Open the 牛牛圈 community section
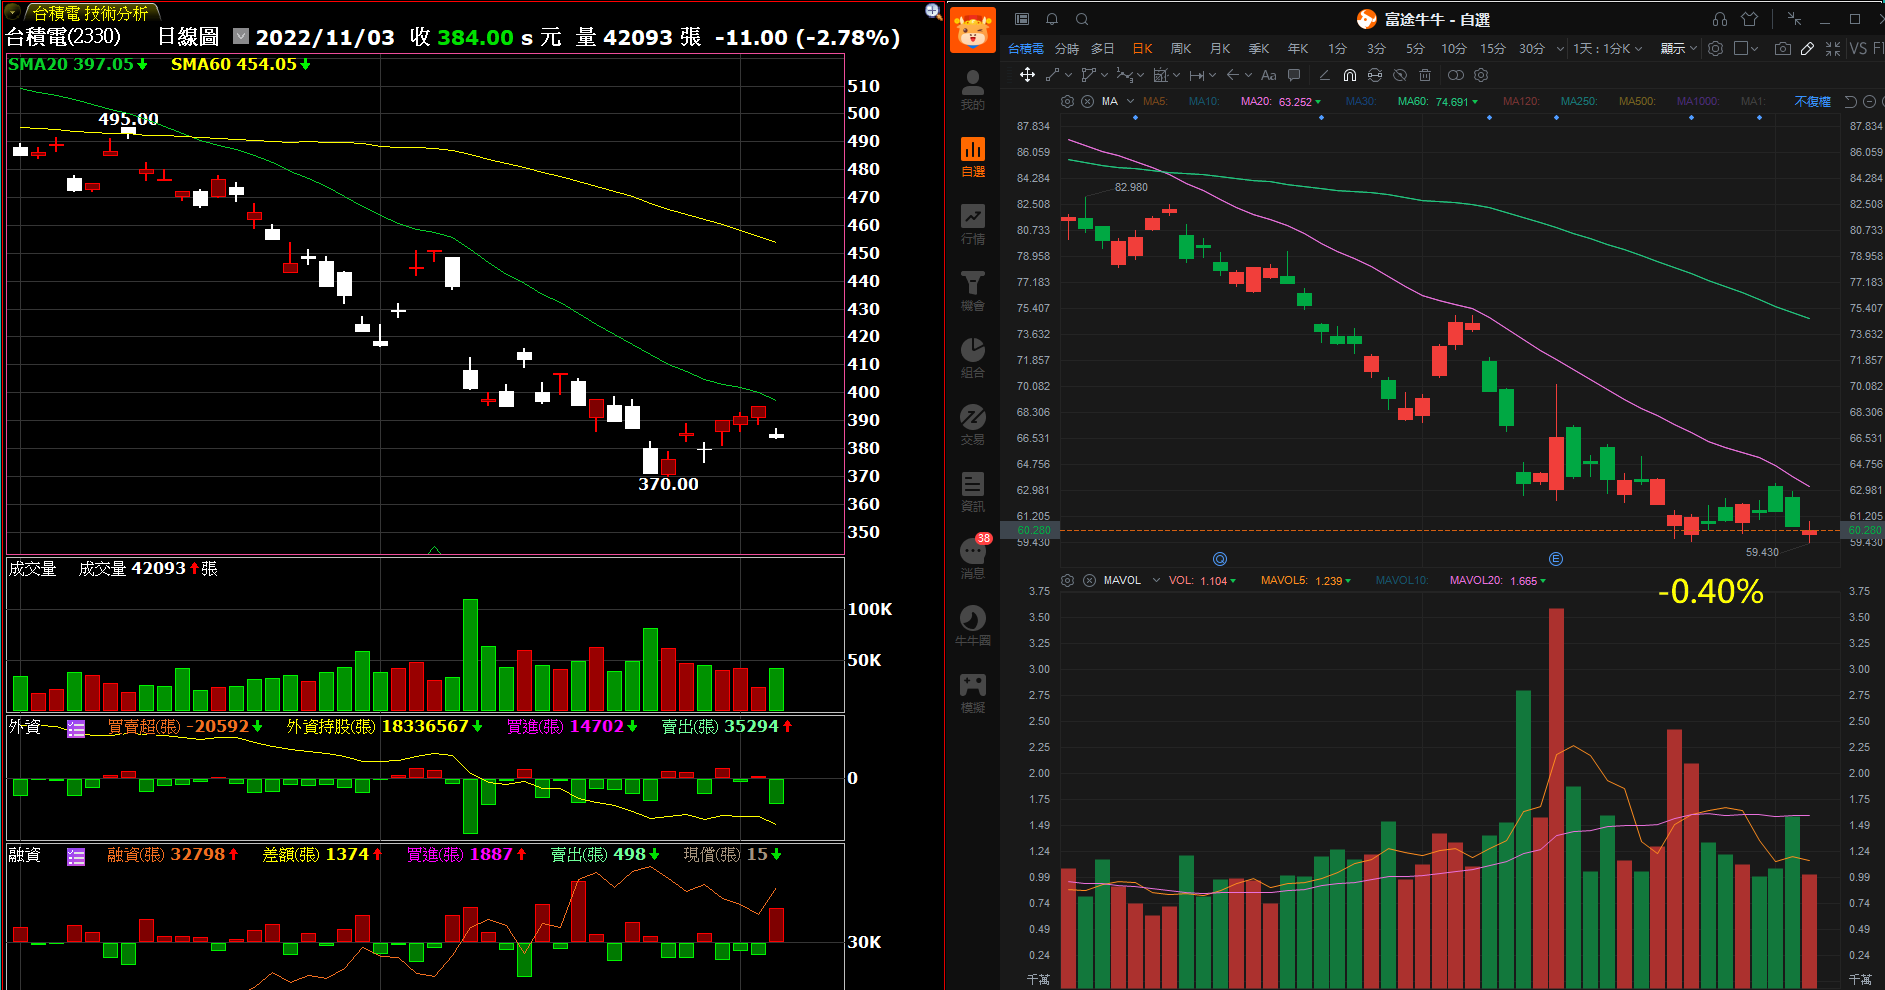Viewport: 1885px width, 990px height. point(972,626)
